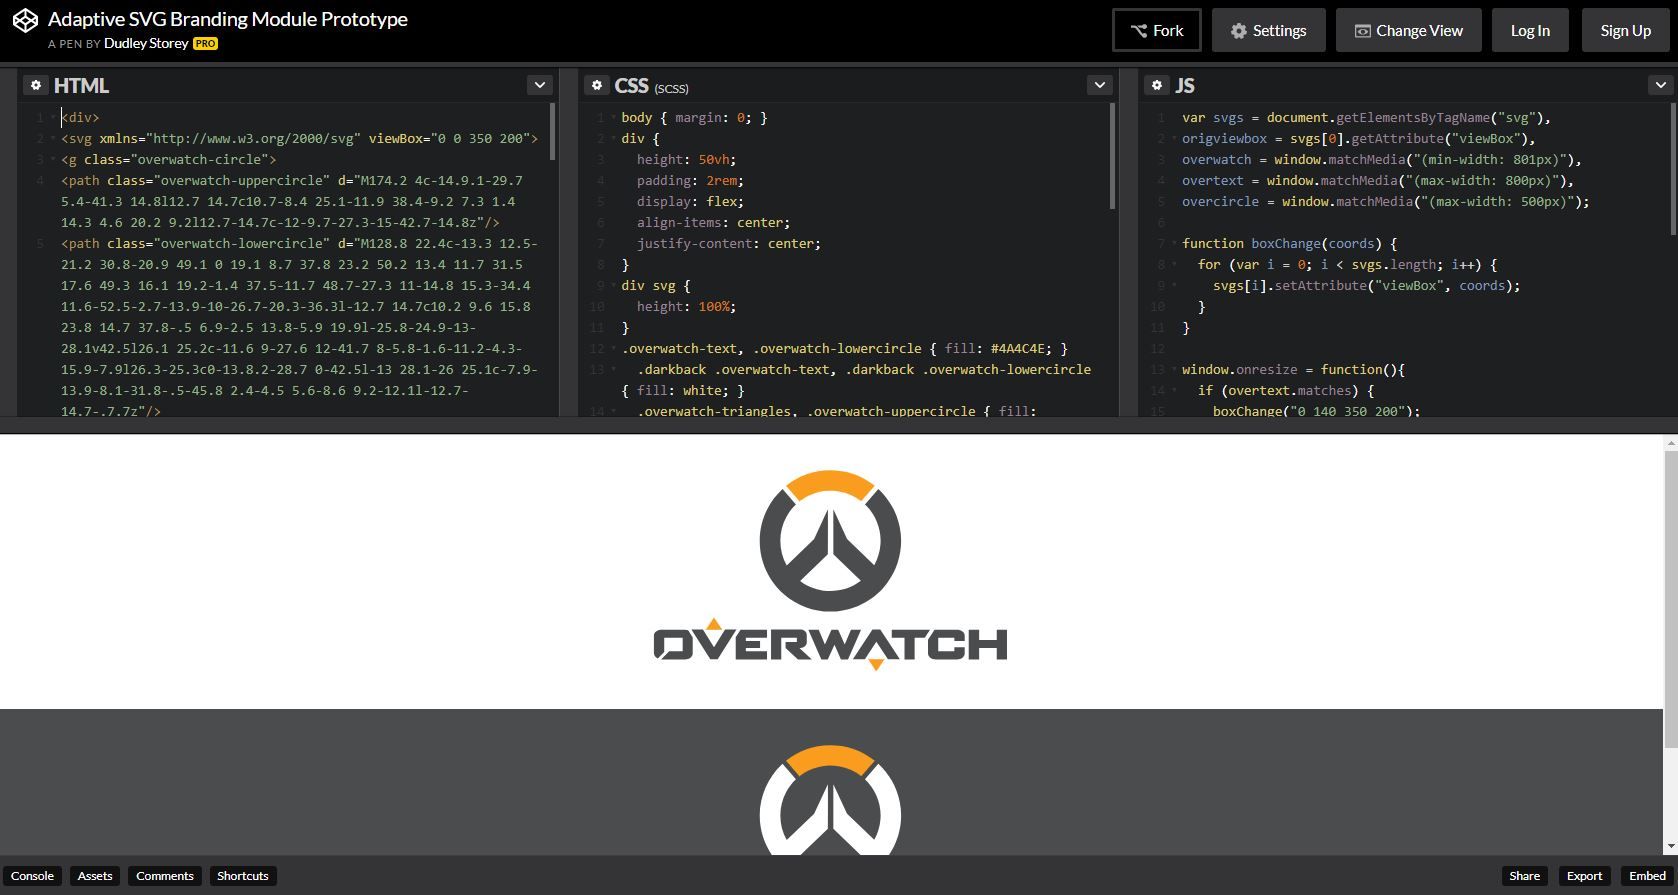Click 'if (overtext.matches) {' in JS

point(1286,391)
